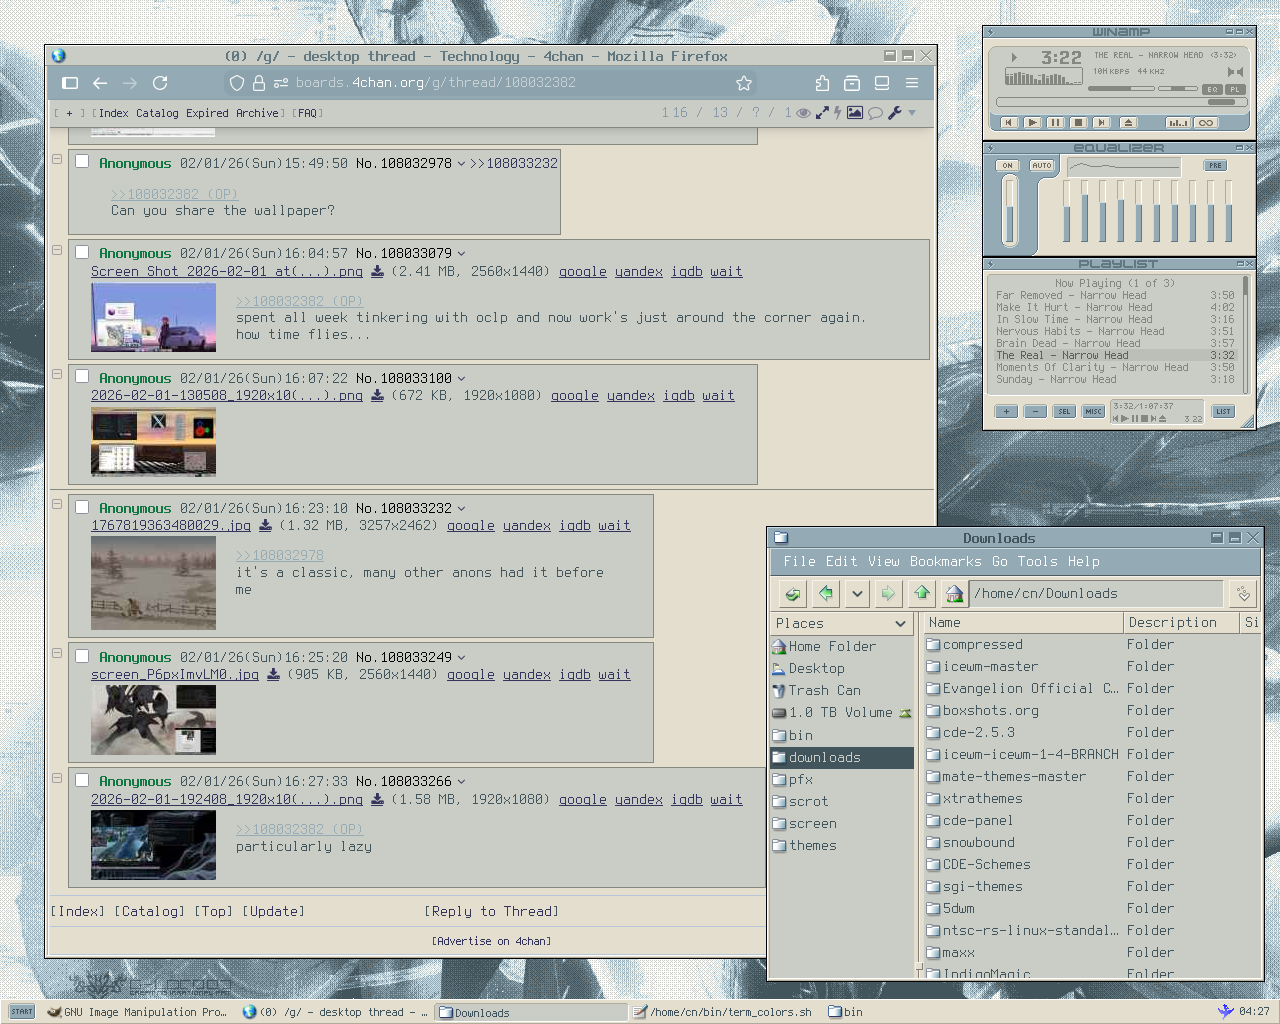Collapse the post No.108033079 with its hide toggle
Viewport: 1280px width, 1024px height.
pyautogui.click(x=57, y=250)
